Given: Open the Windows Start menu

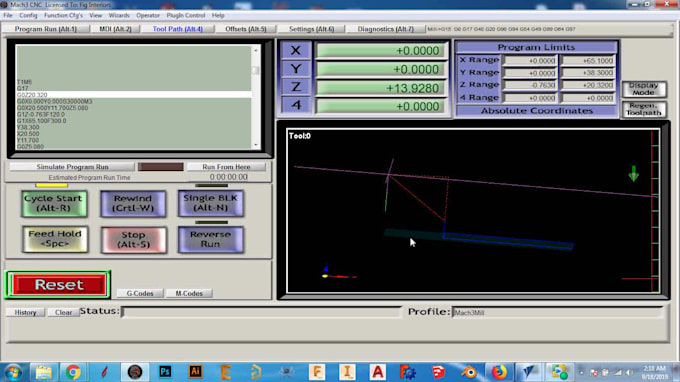Looking at the screenshot, I should (x=13, y=372).
